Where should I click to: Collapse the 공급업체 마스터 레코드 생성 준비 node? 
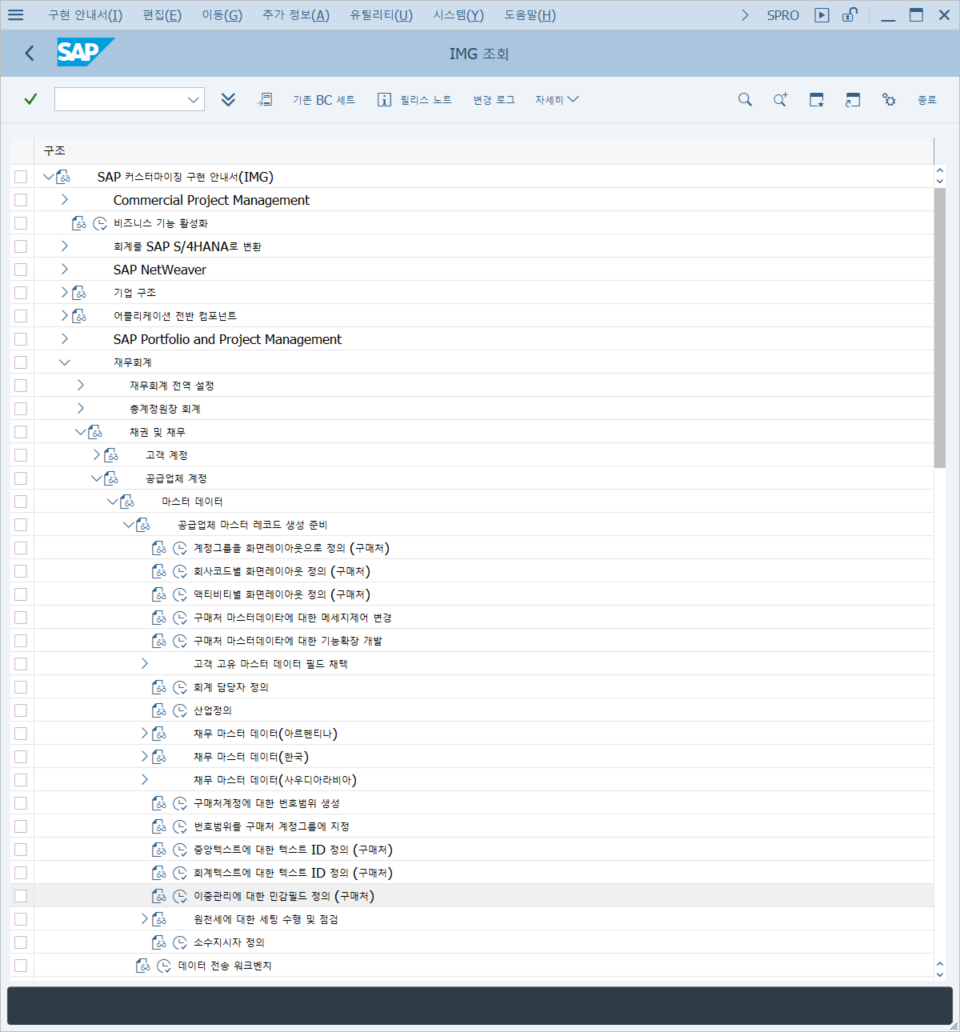click(x=128, y=525)
